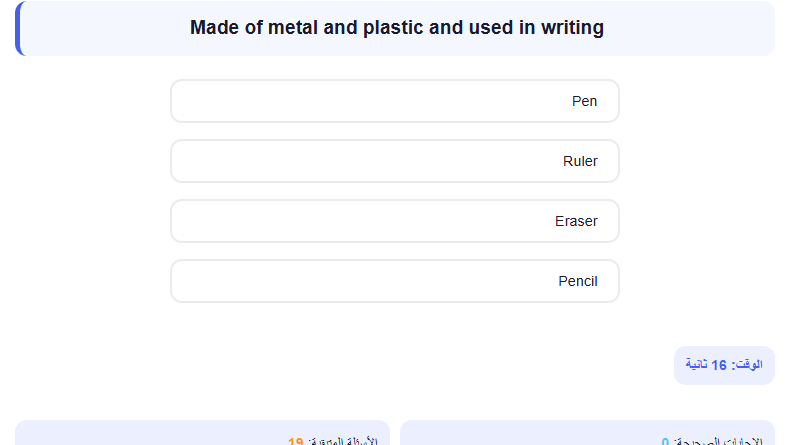
Task: Open the correct answers panel showing 0
Action: click(x=587, y=433)
